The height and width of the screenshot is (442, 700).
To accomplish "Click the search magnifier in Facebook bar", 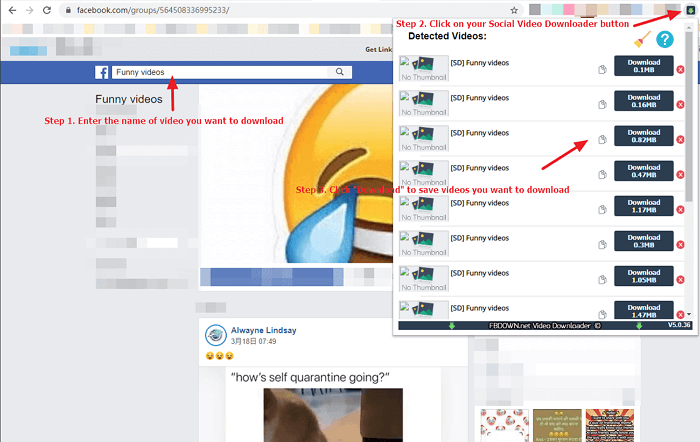I will pyautogui.click(x=340, y=72).
